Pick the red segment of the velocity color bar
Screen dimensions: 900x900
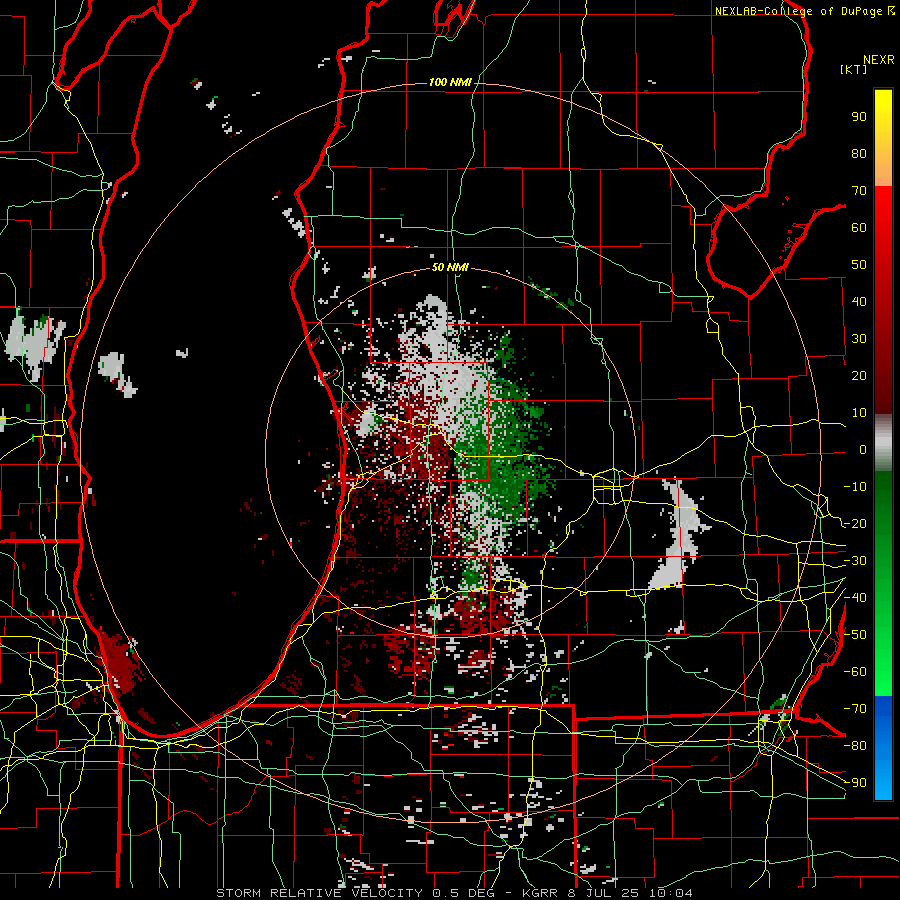coord(883,300)
